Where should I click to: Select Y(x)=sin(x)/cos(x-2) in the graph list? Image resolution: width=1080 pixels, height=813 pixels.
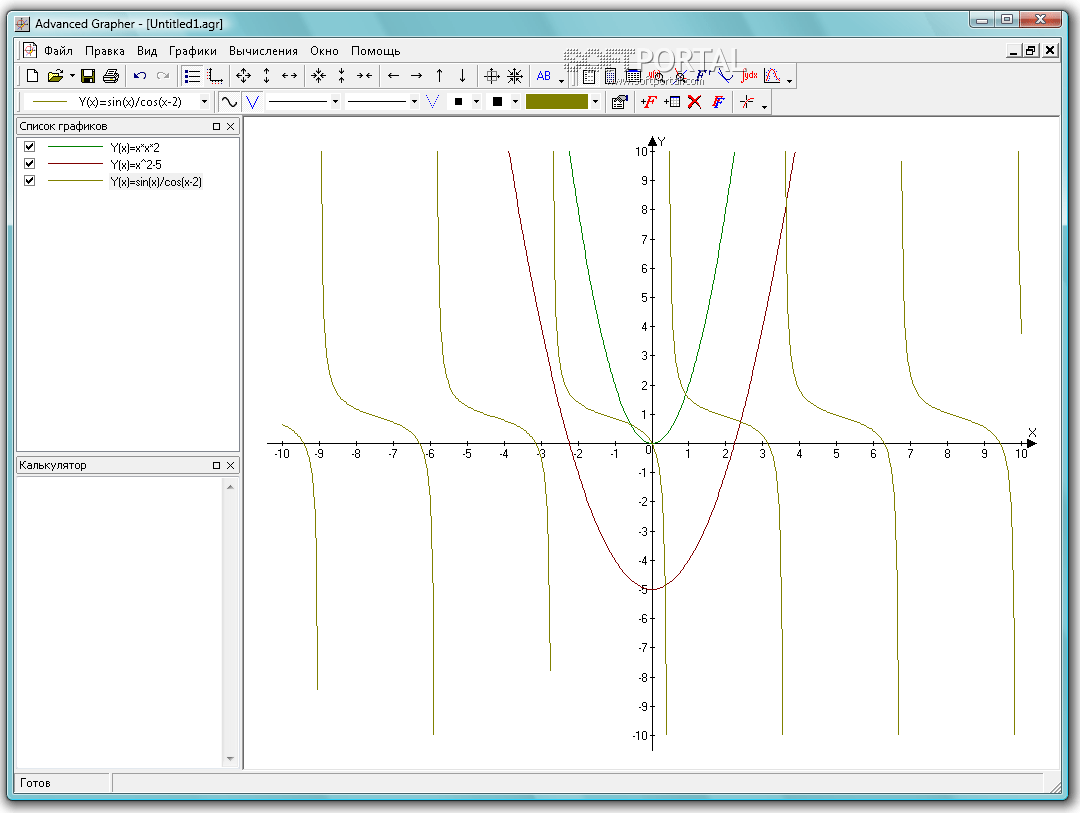[x=156, y=182]
